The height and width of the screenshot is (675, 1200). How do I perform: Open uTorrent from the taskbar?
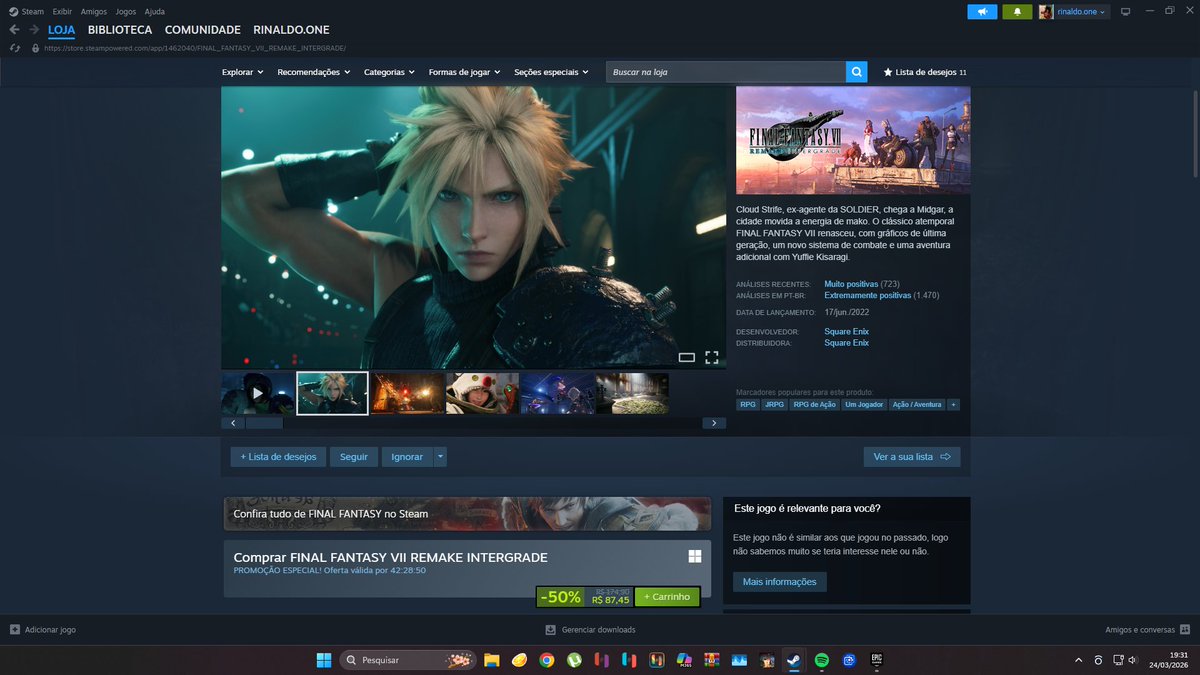(x=574, y=660)
